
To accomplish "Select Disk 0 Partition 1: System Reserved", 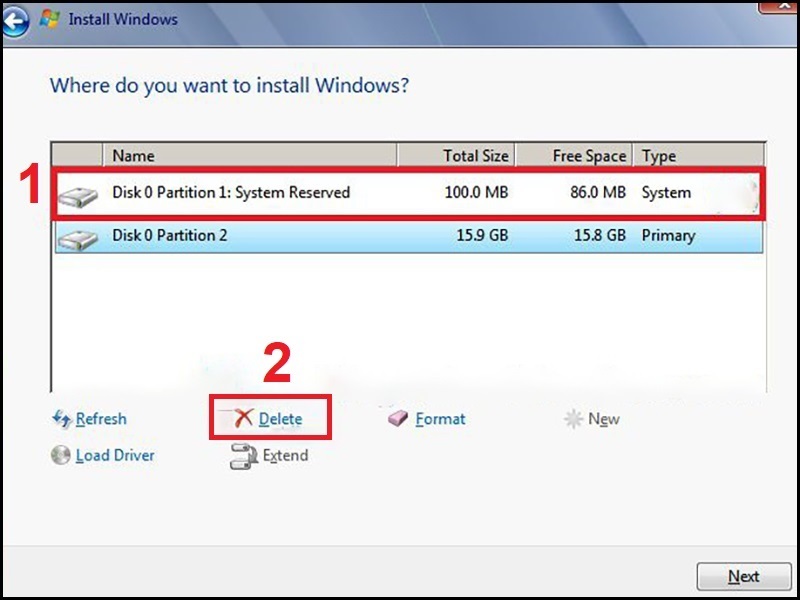I will [231, 192].
